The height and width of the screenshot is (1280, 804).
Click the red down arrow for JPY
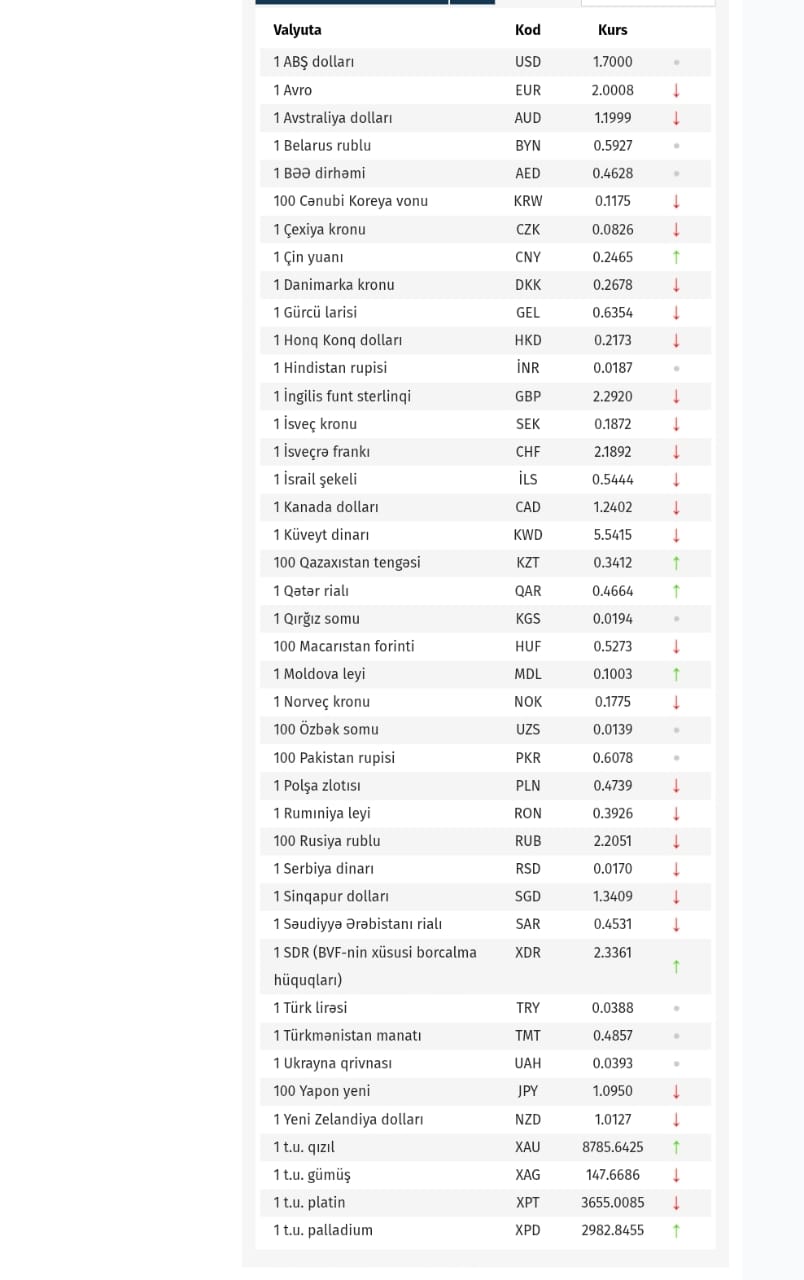pos(676,1091)
